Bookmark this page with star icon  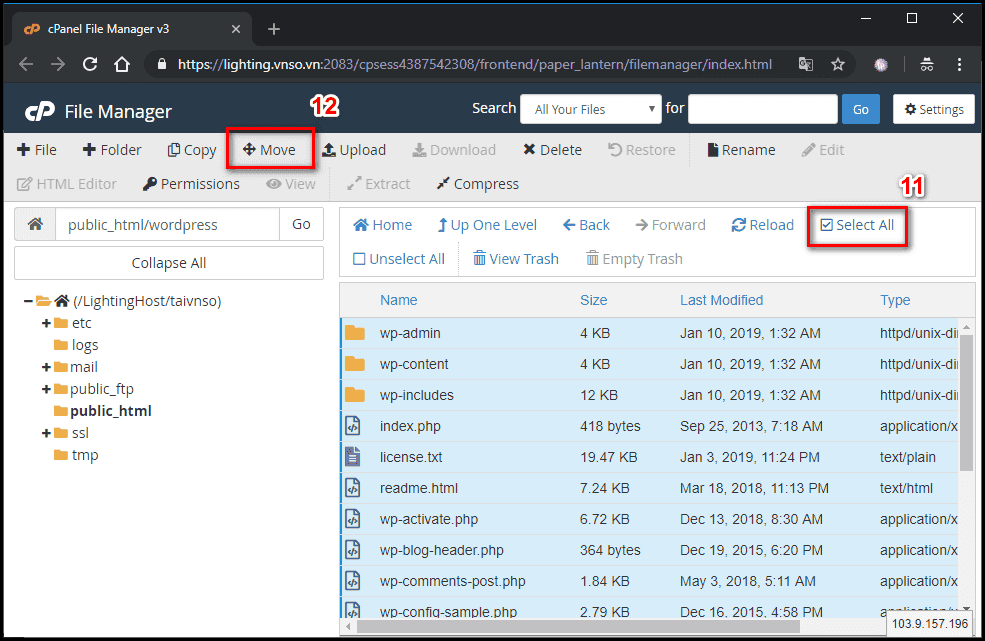tap(838, 64)
